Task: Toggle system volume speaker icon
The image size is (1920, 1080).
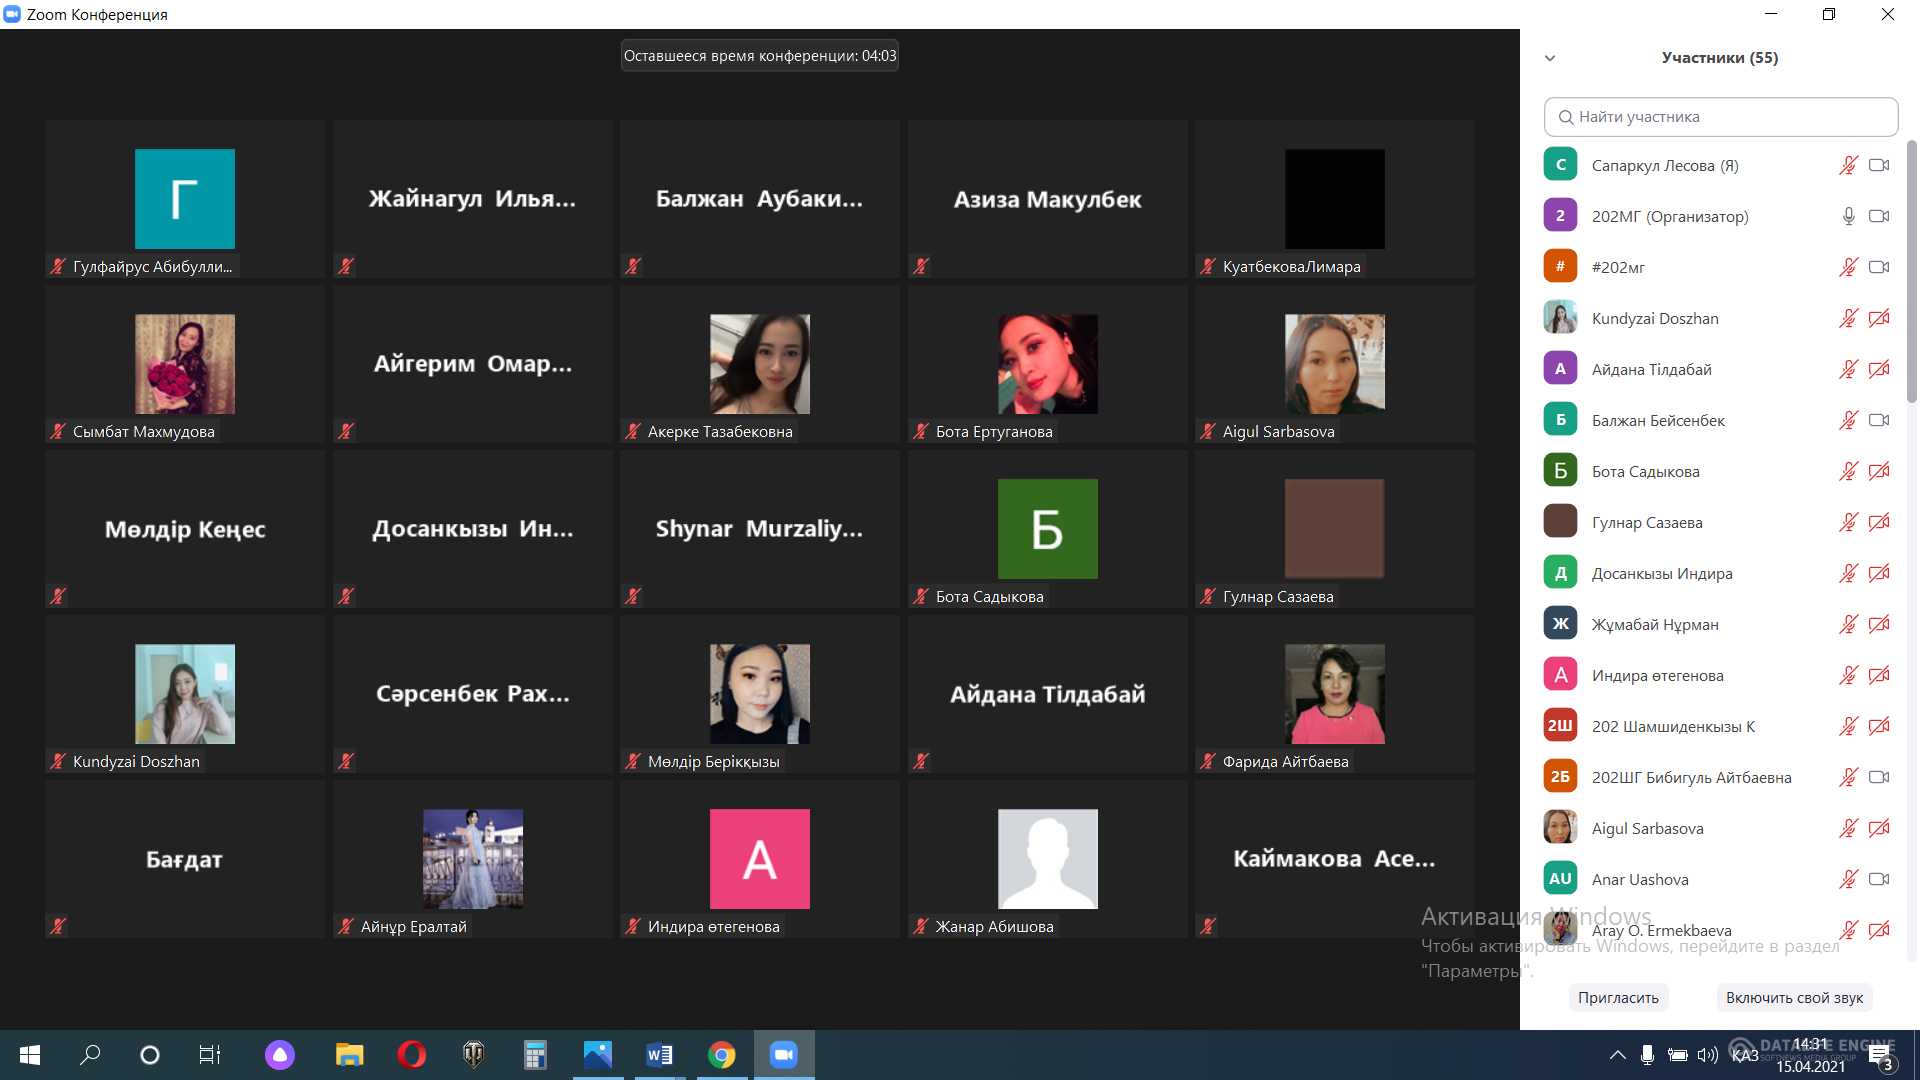Action: point(1708,1055)
